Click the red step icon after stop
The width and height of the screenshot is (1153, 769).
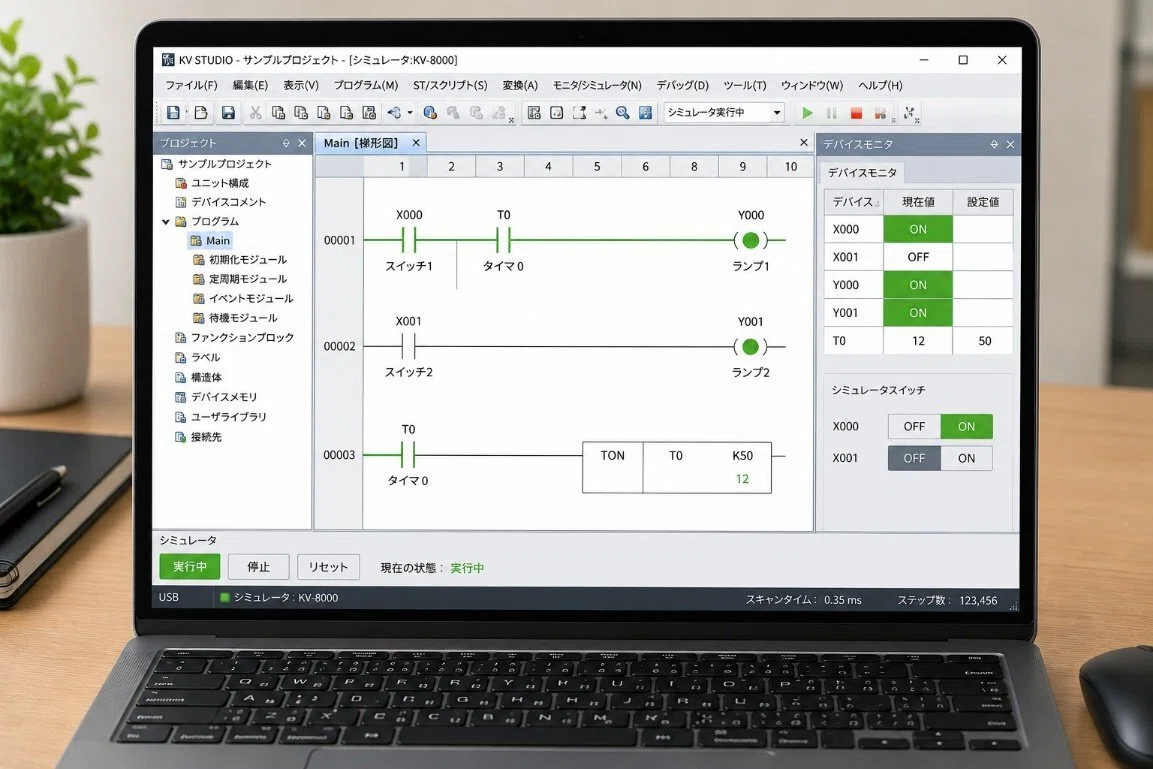pyautogui.click(x=879, y=113)
